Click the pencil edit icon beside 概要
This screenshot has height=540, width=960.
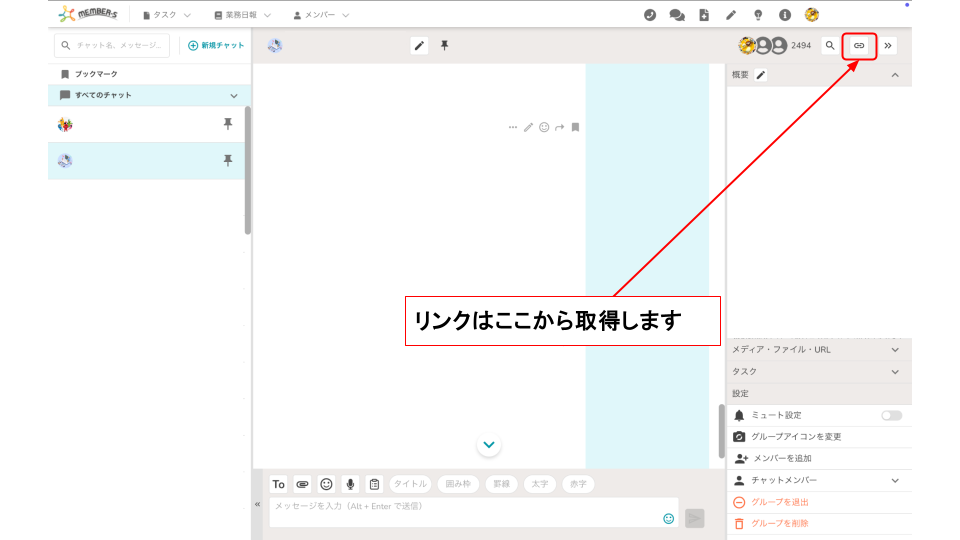pos(761,75)
